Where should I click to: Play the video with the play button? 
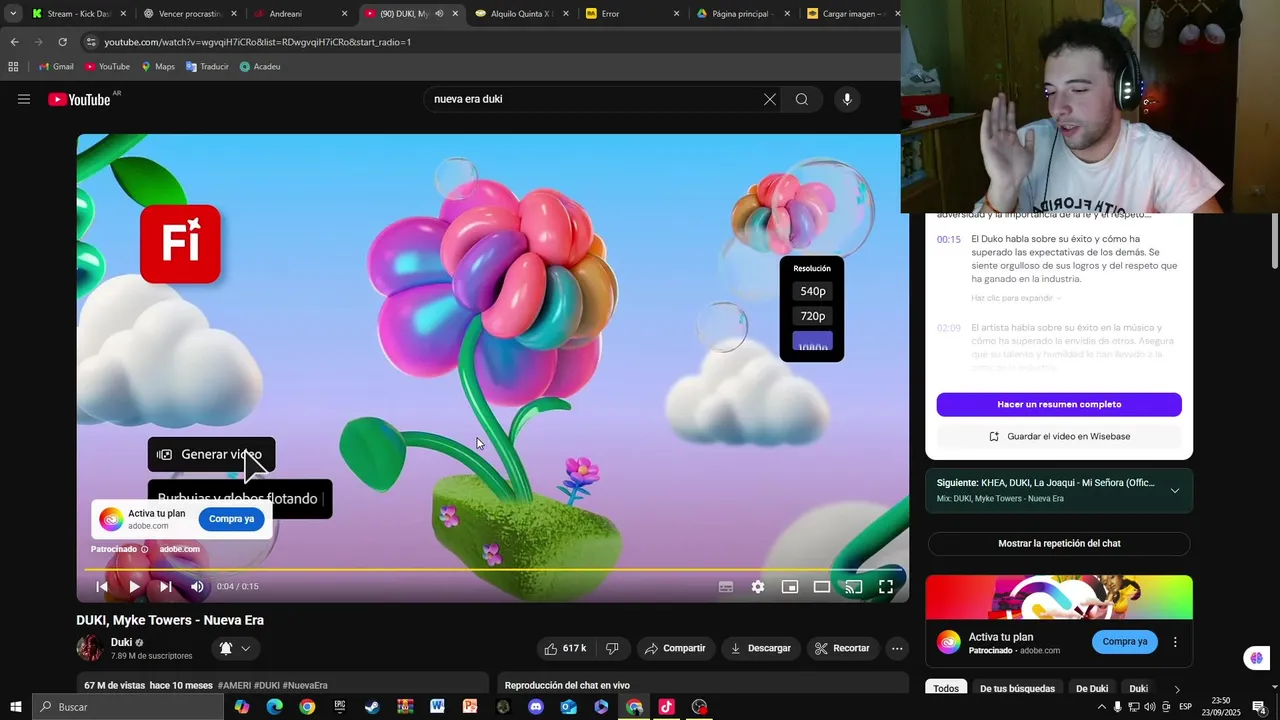click(134, 587)
